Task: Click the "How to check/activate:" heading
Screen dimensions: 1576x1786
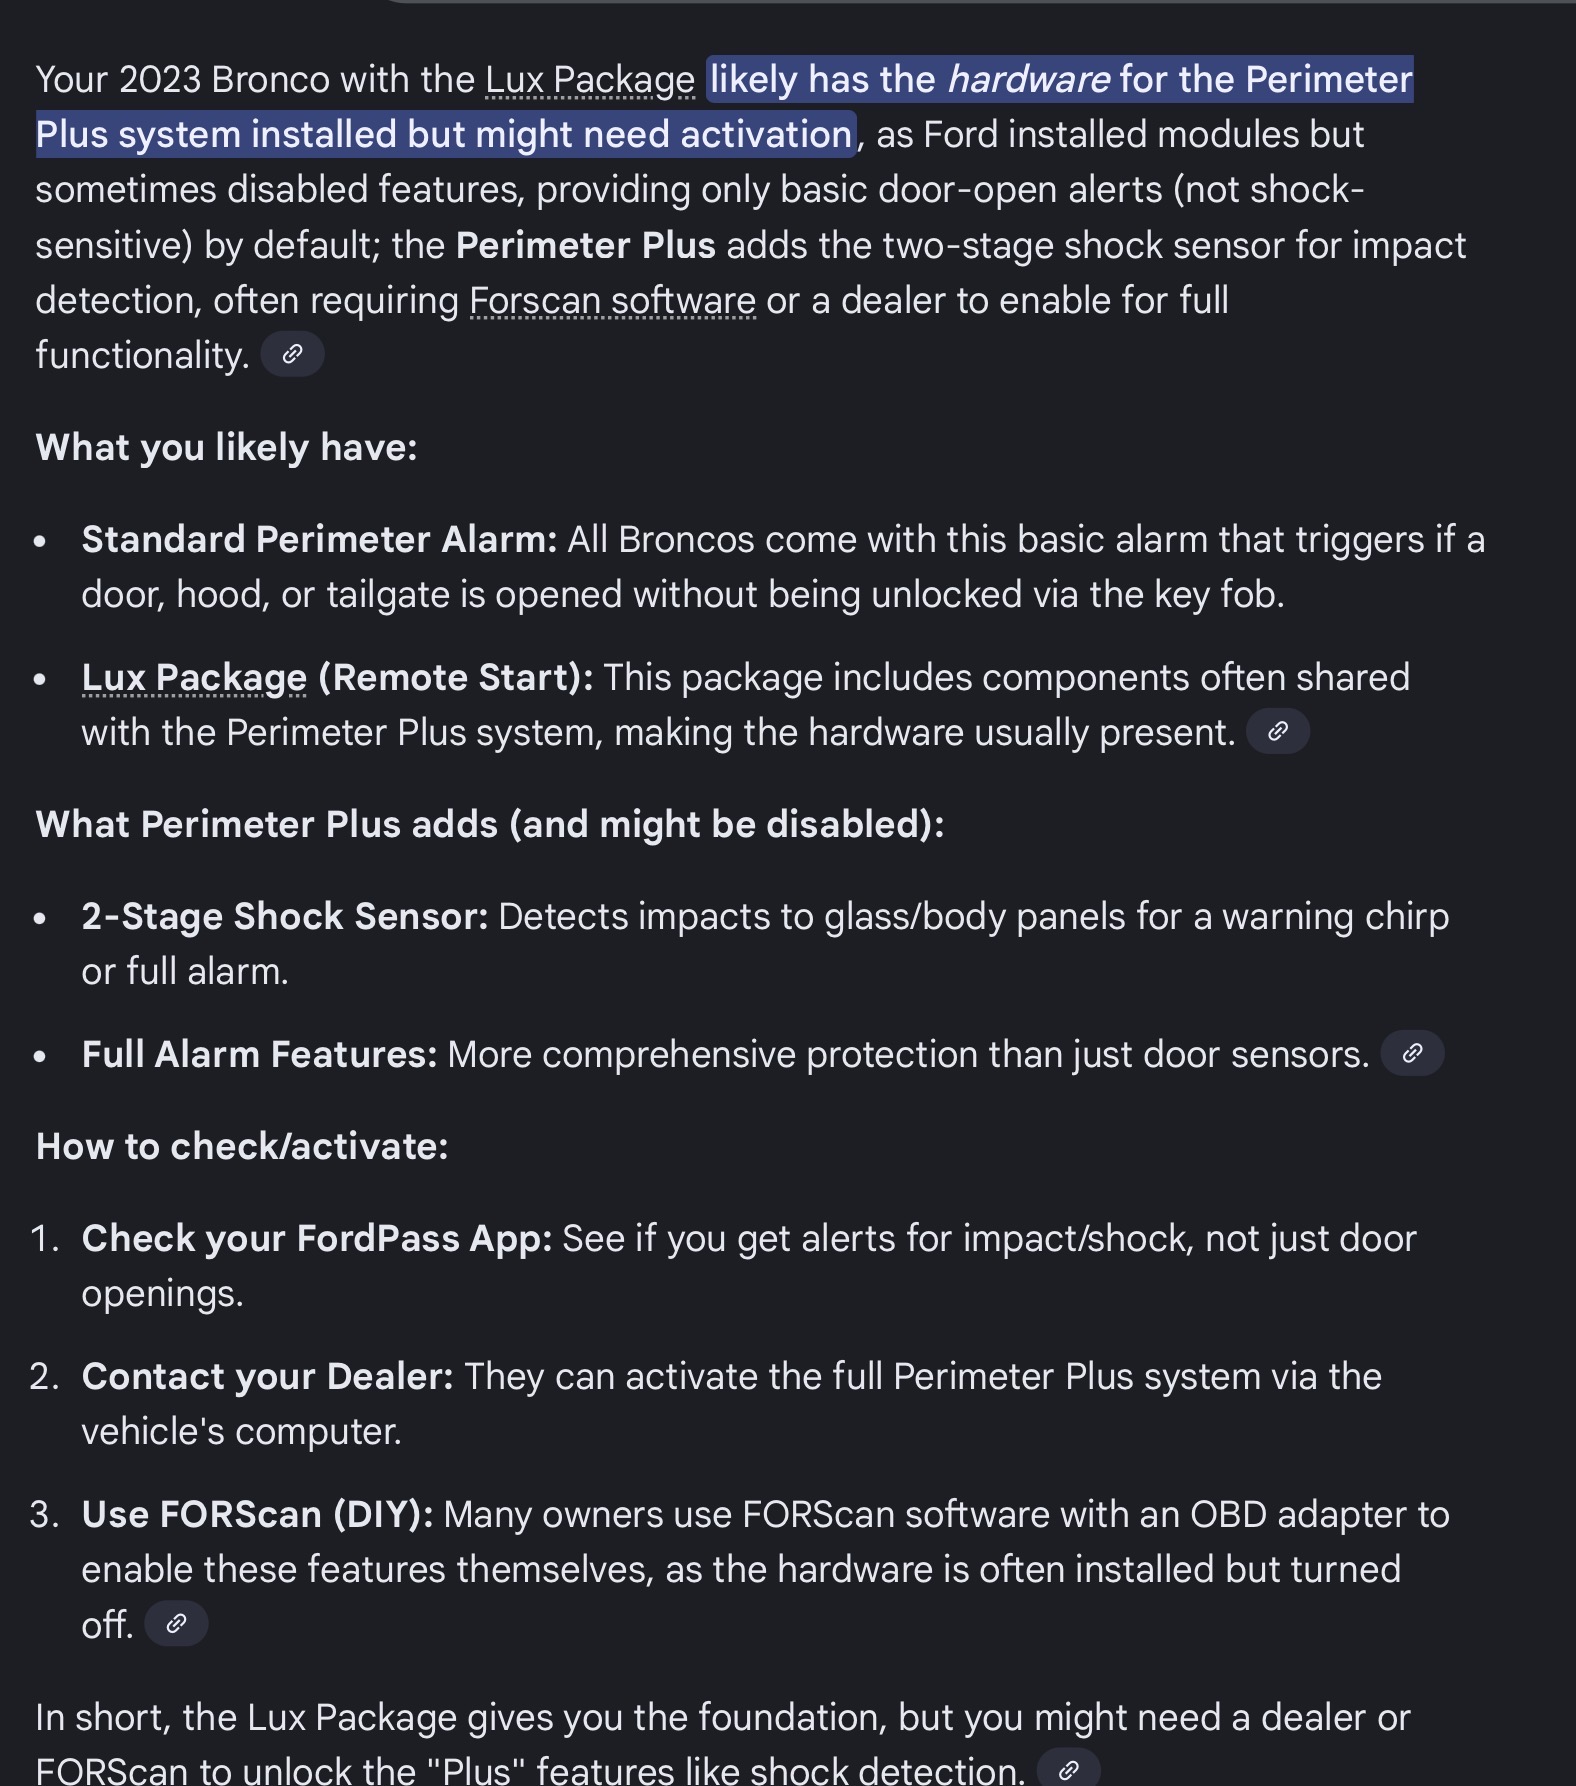Action: pyautogui.click(x=242, y=1147)
